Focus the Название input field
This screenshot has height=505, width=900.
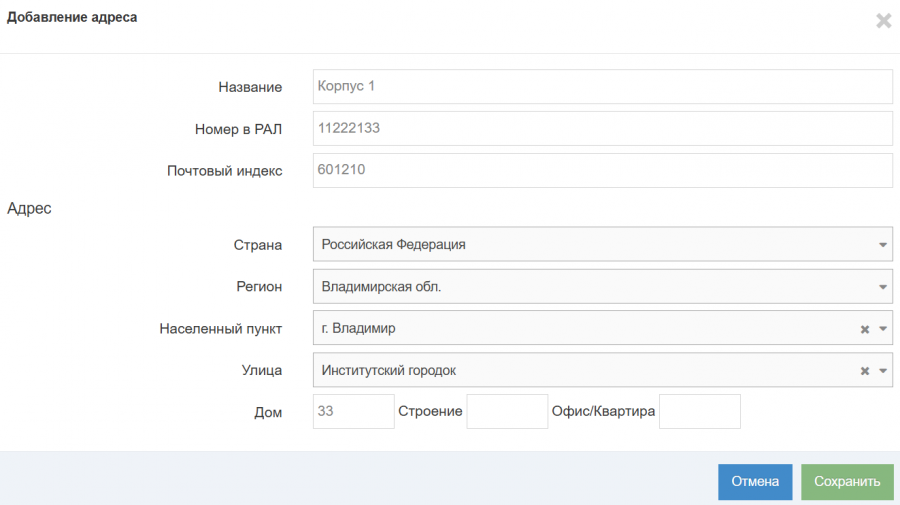click(602, 87)
